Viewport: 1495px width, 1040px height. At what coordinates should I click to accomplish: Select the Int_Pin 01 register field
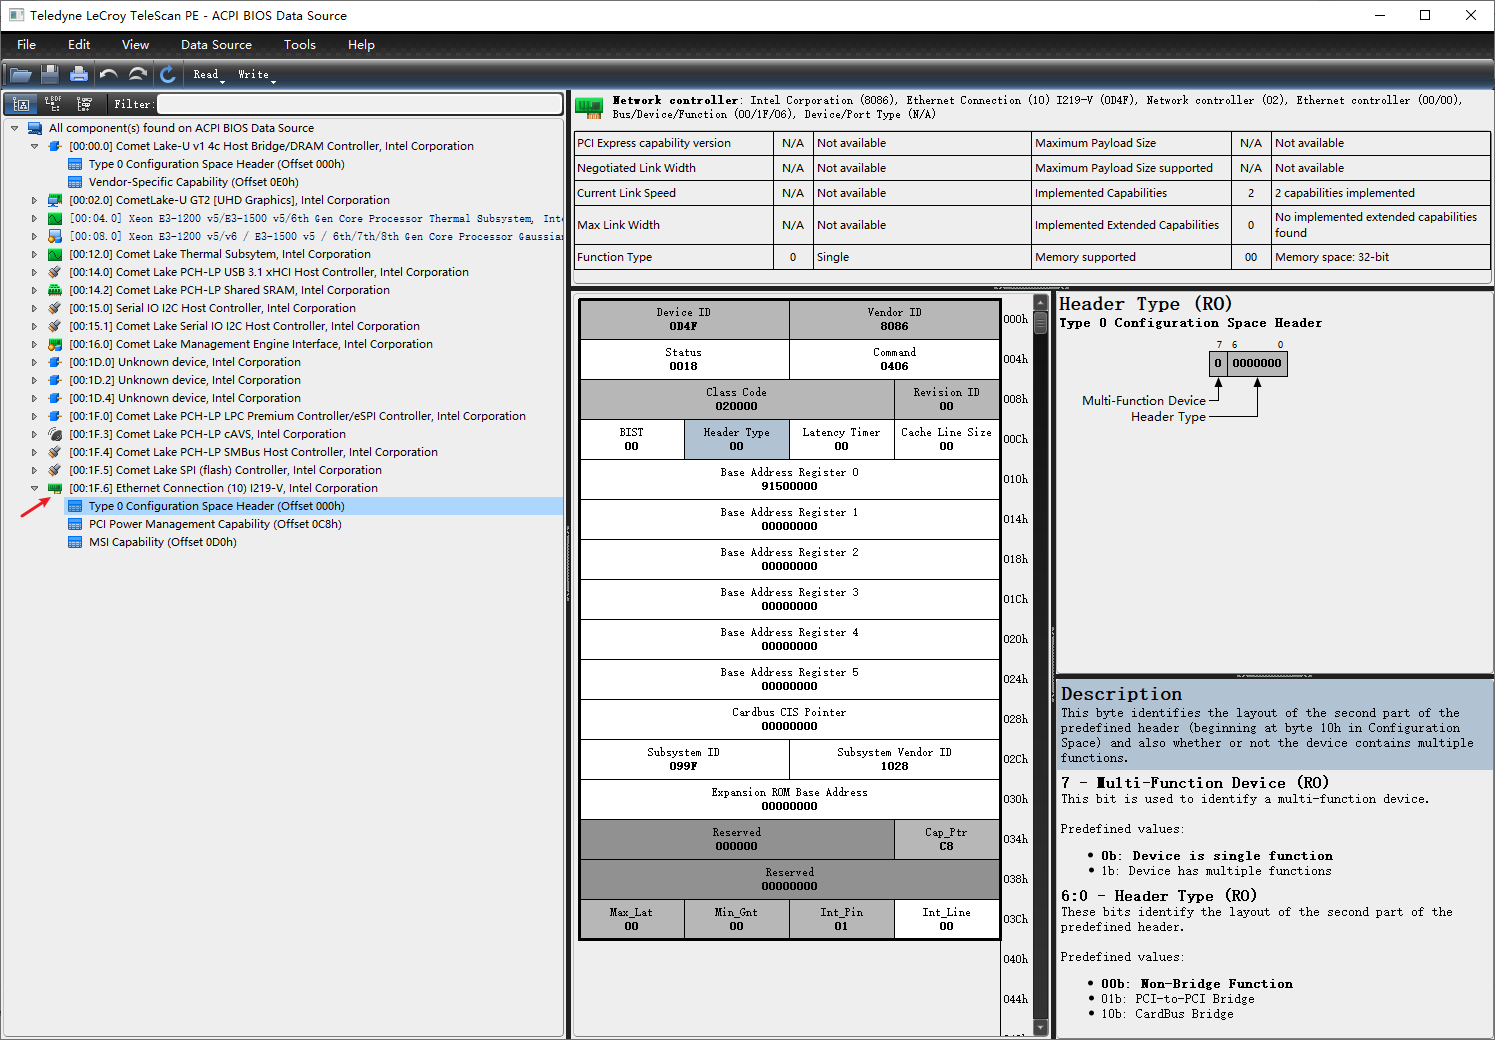click(x=842, y=919)
